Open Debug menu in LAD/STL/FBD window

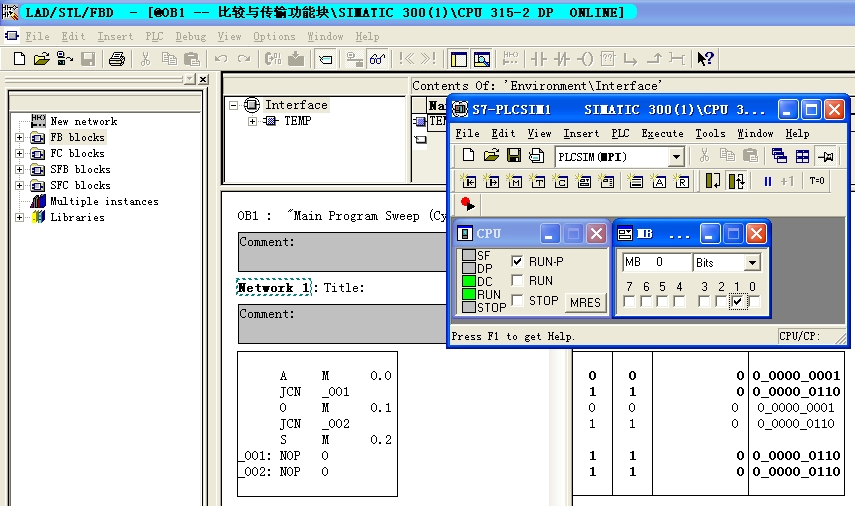pyautogui.click(x=190, y=37)
